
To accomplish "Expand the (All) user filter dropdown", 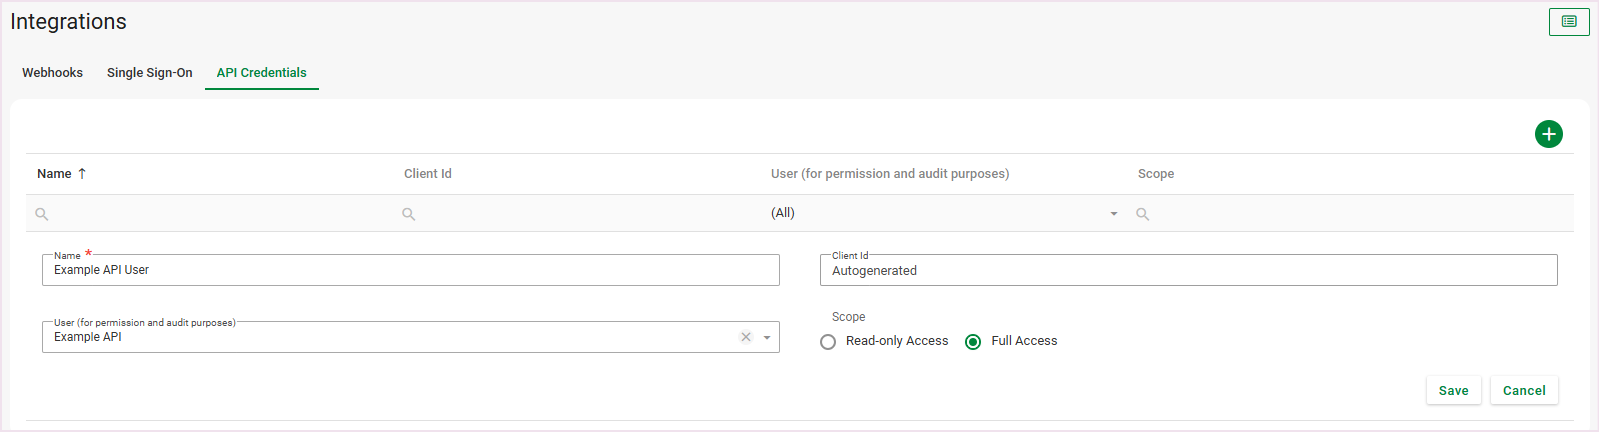I will pos(1113,214).
